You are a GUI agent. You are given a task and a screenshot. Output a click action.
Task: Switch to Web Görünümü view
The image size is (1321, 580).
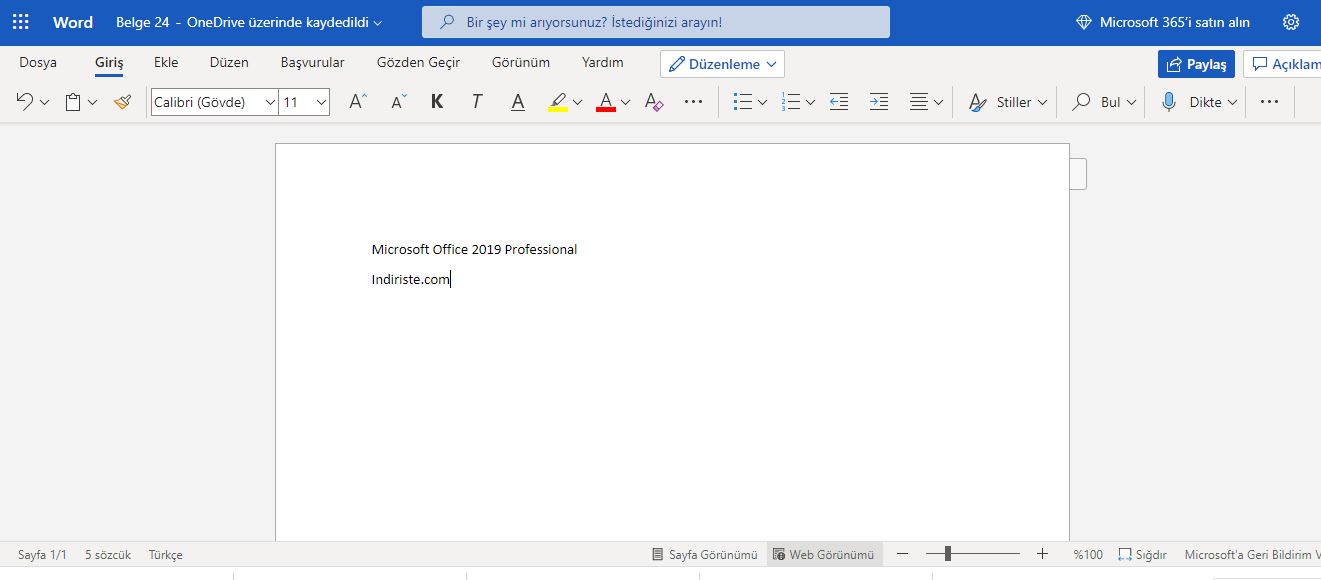(824, 554)
